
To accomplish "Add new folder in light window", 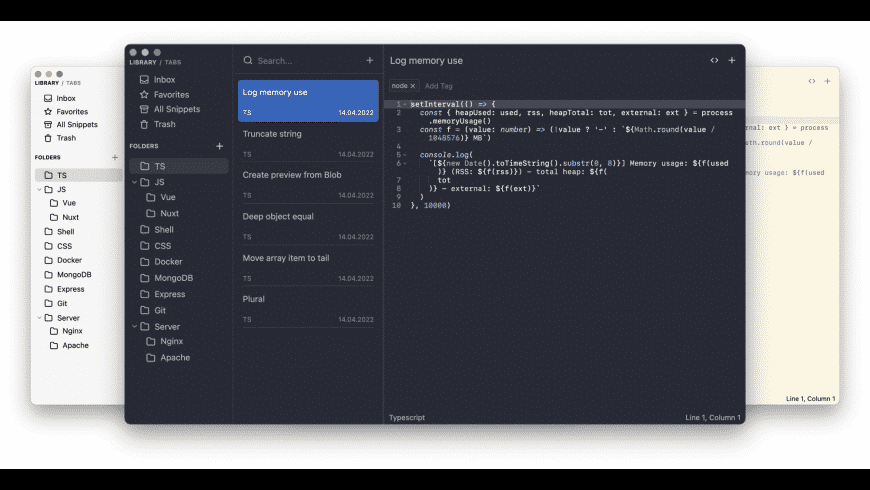I will (x=115, y=158).
